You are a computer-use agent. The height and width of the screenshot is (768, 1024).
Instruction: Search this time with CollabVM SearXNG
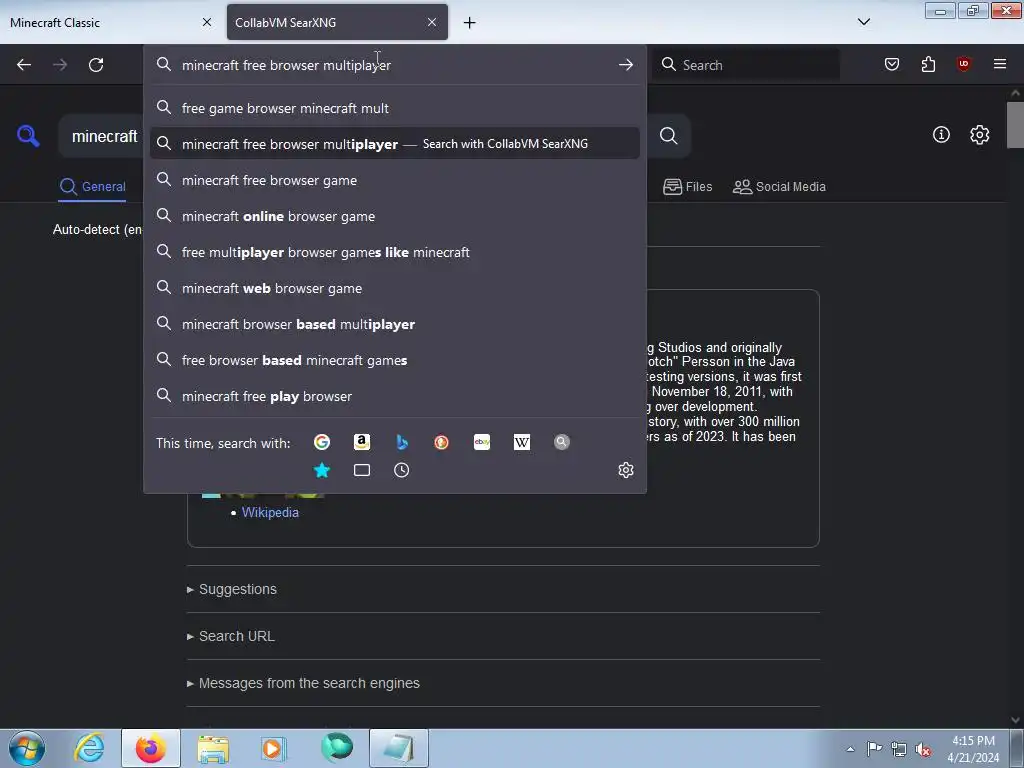(x=562, y=442)
